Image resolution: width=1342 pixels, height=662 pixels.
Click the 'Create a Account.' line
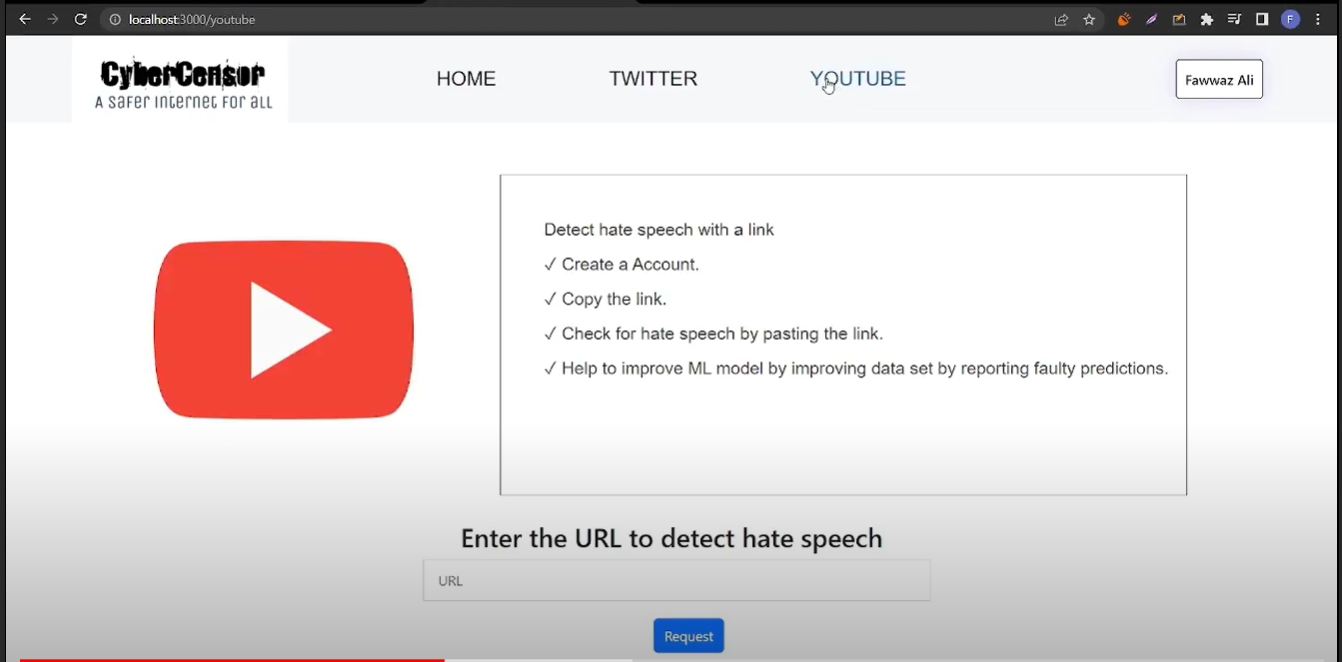click(621, 264)
